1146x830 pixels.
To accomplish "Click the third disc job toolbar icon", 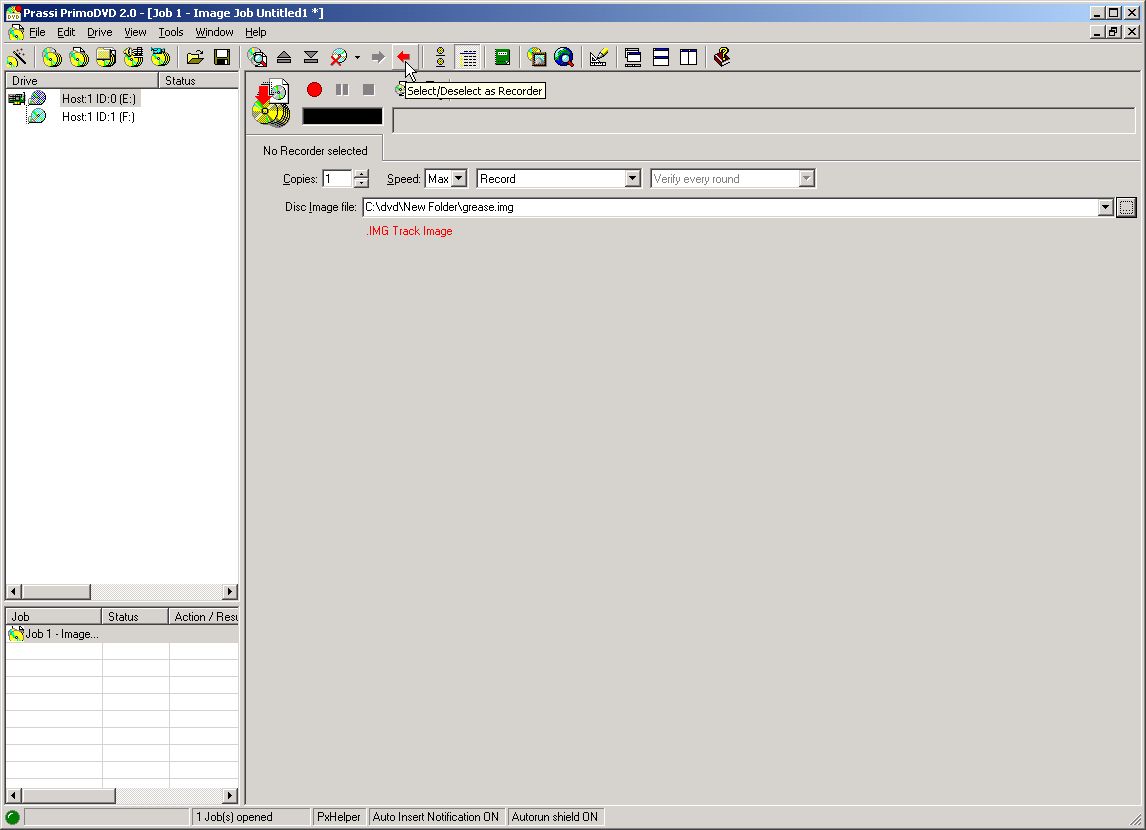I will pyautogui.click(x=106, y=57).
